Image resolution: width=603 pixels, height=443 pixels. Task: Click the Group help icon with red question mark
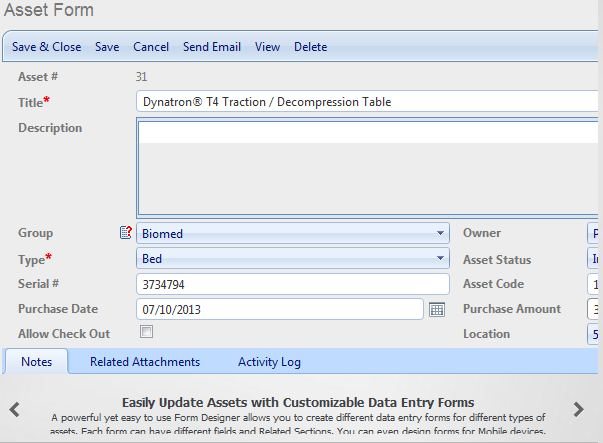point(126,232)
